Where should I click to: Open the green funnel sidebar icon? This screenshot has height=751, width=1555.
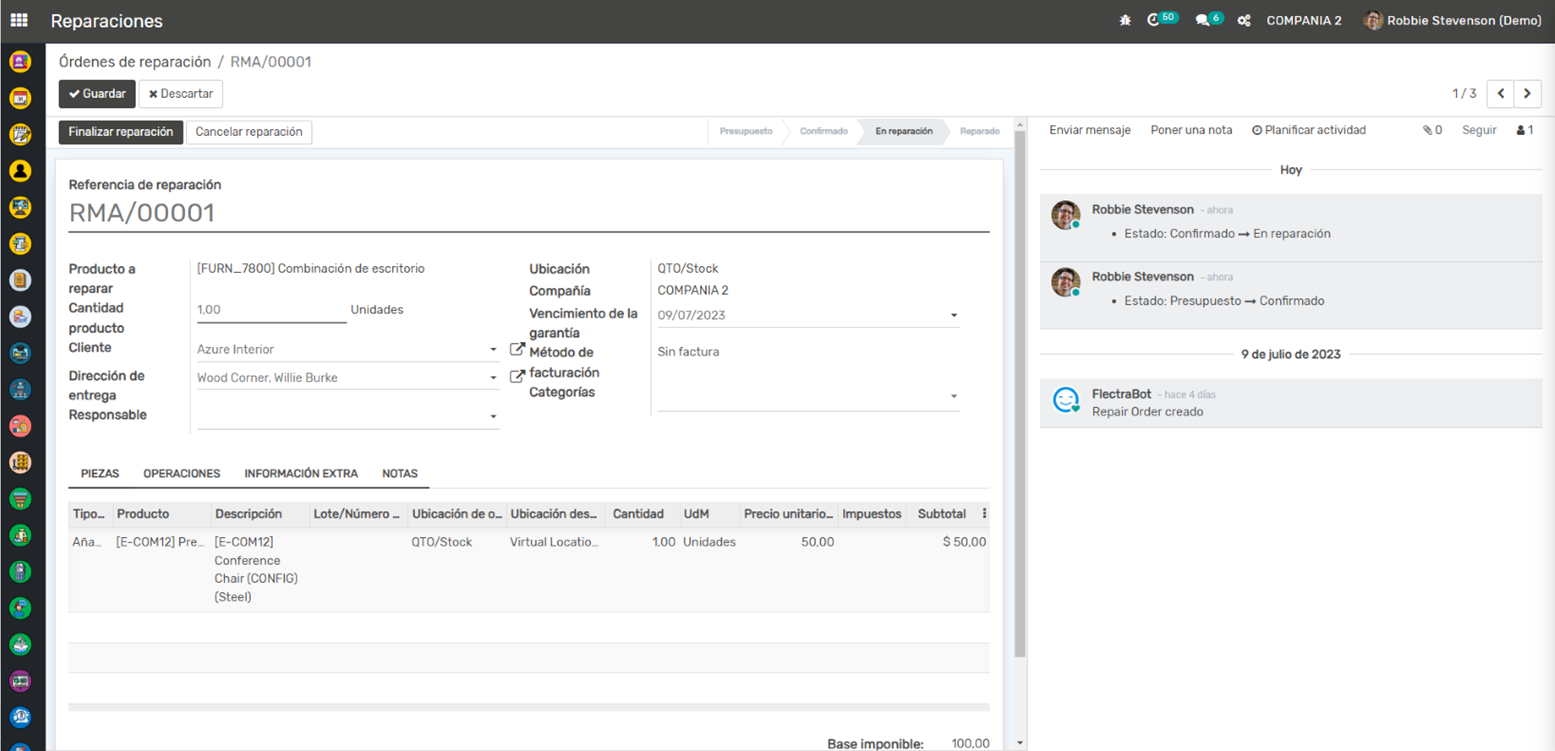[20, 499]
